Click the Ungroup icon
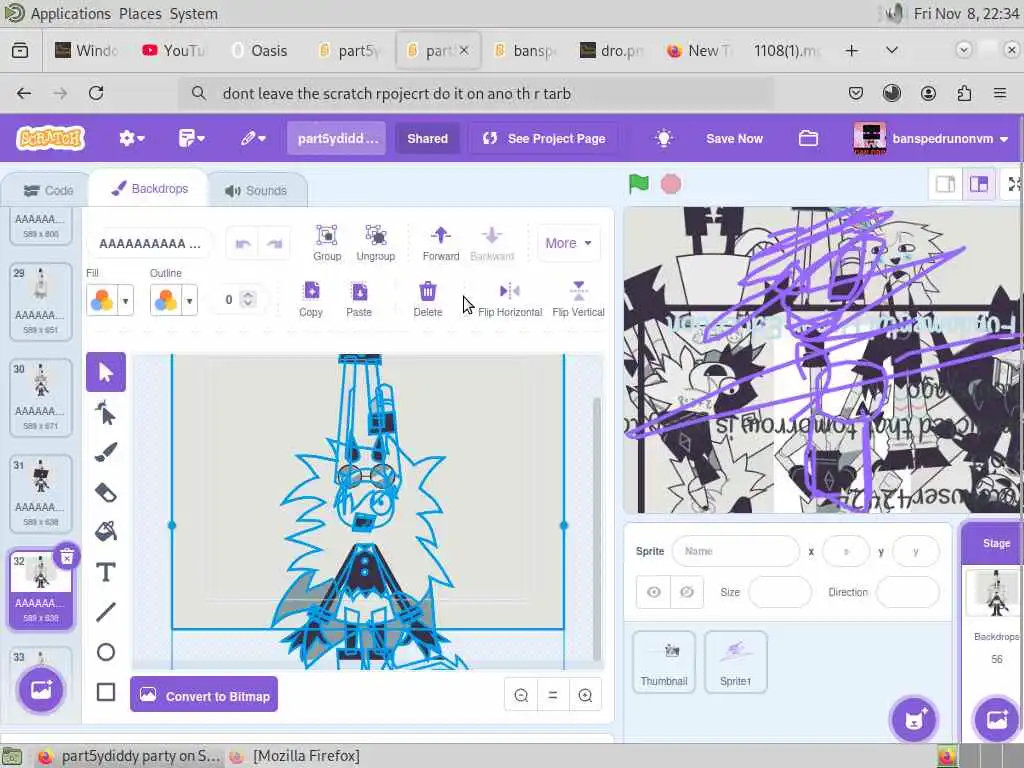The image size is (1024, 768). coord(376,243)
